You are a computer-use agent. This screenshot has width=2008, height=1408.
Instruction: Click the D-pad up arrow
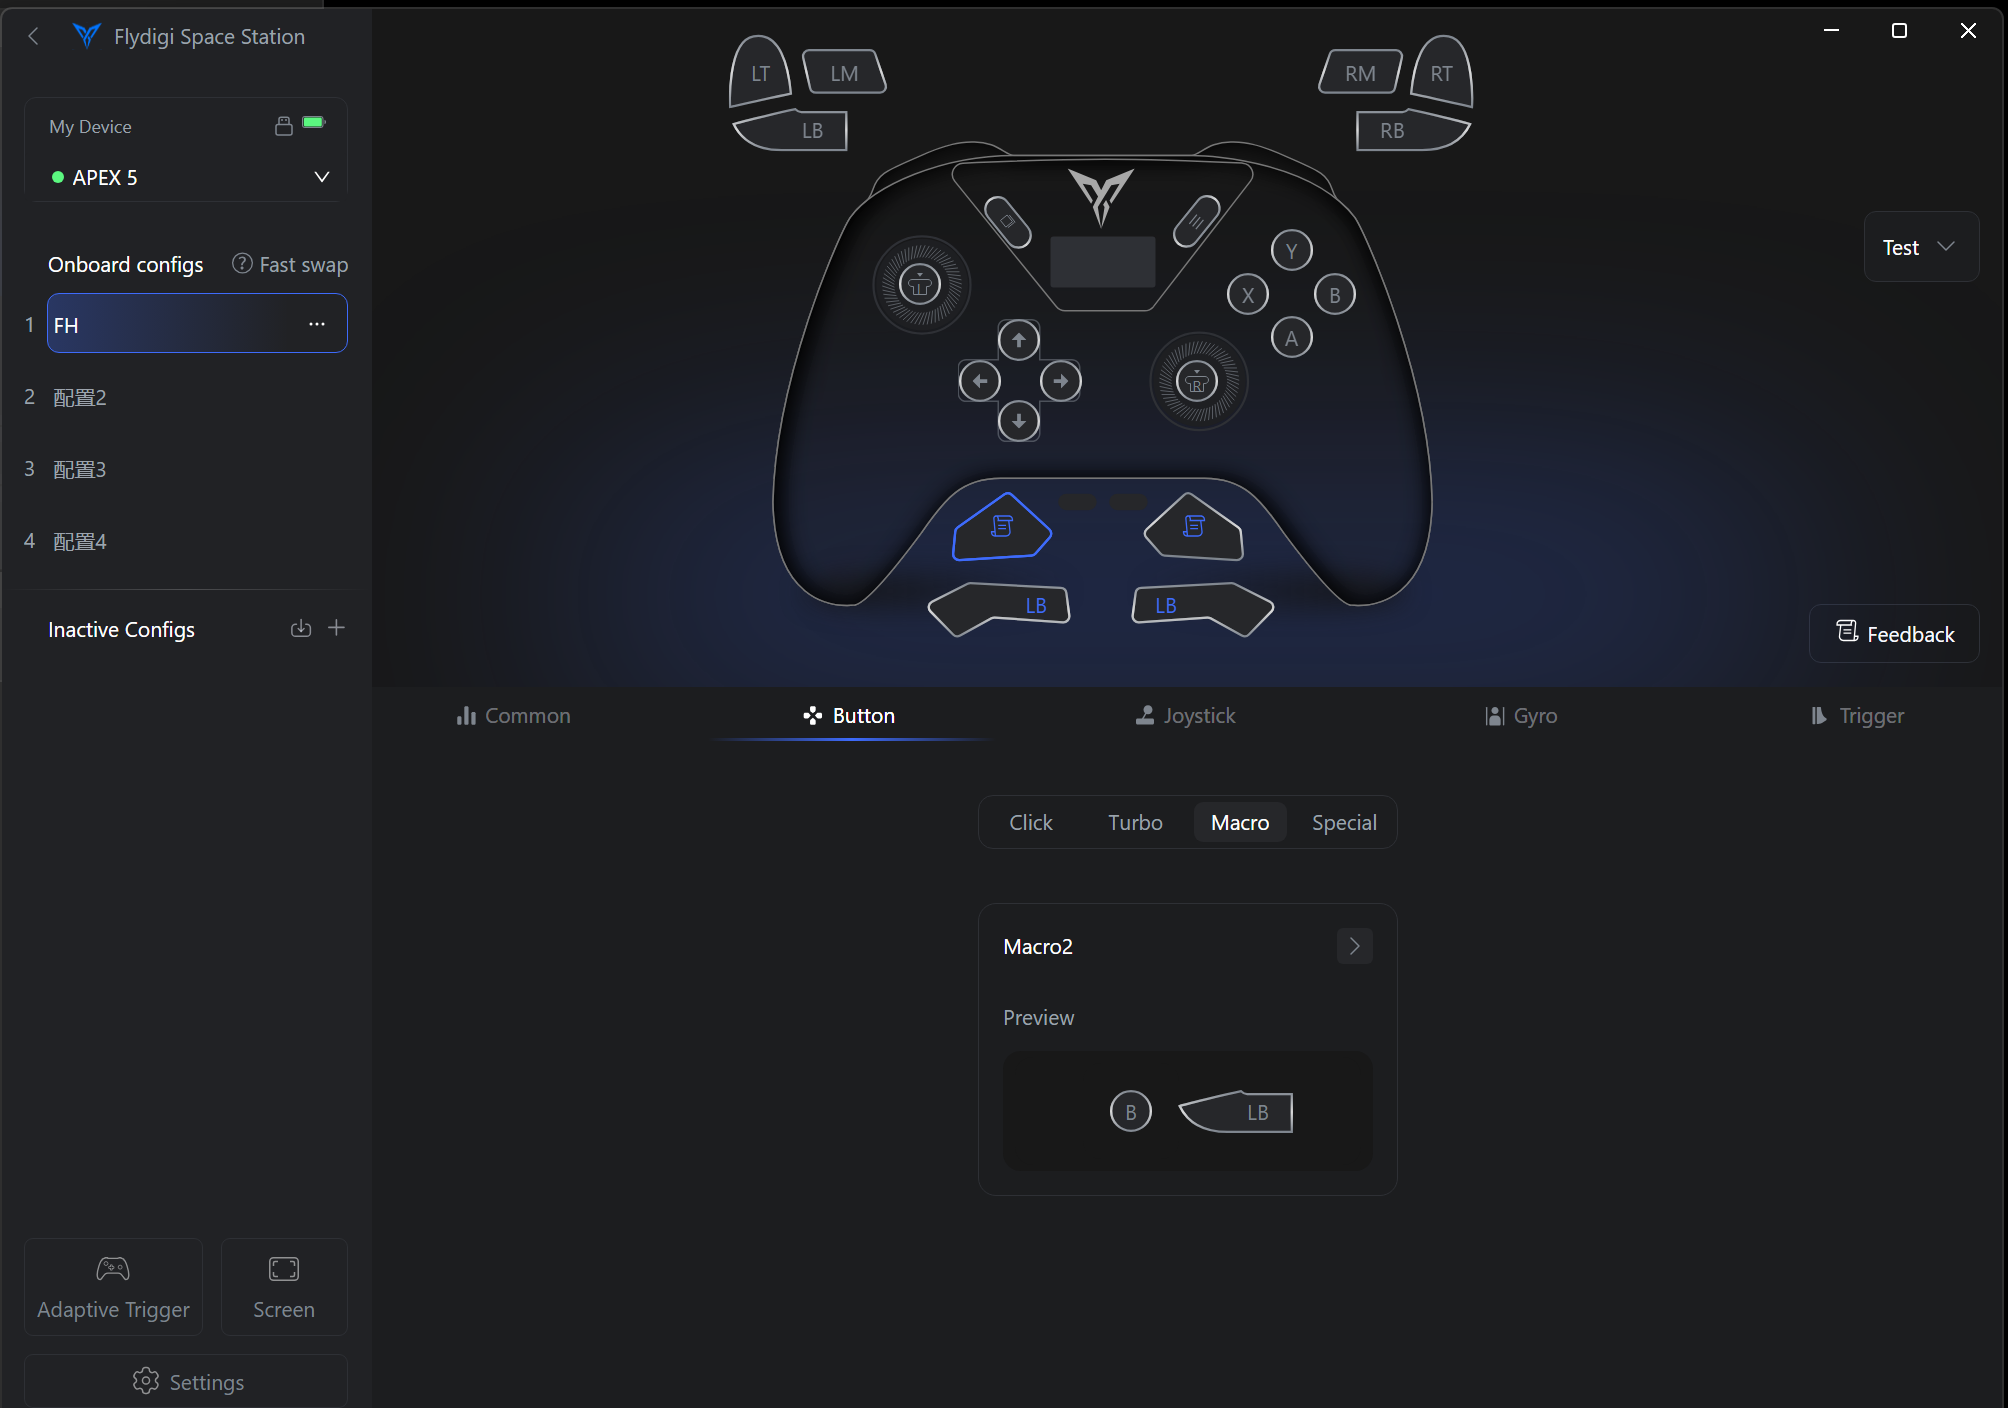[1018, 341]
